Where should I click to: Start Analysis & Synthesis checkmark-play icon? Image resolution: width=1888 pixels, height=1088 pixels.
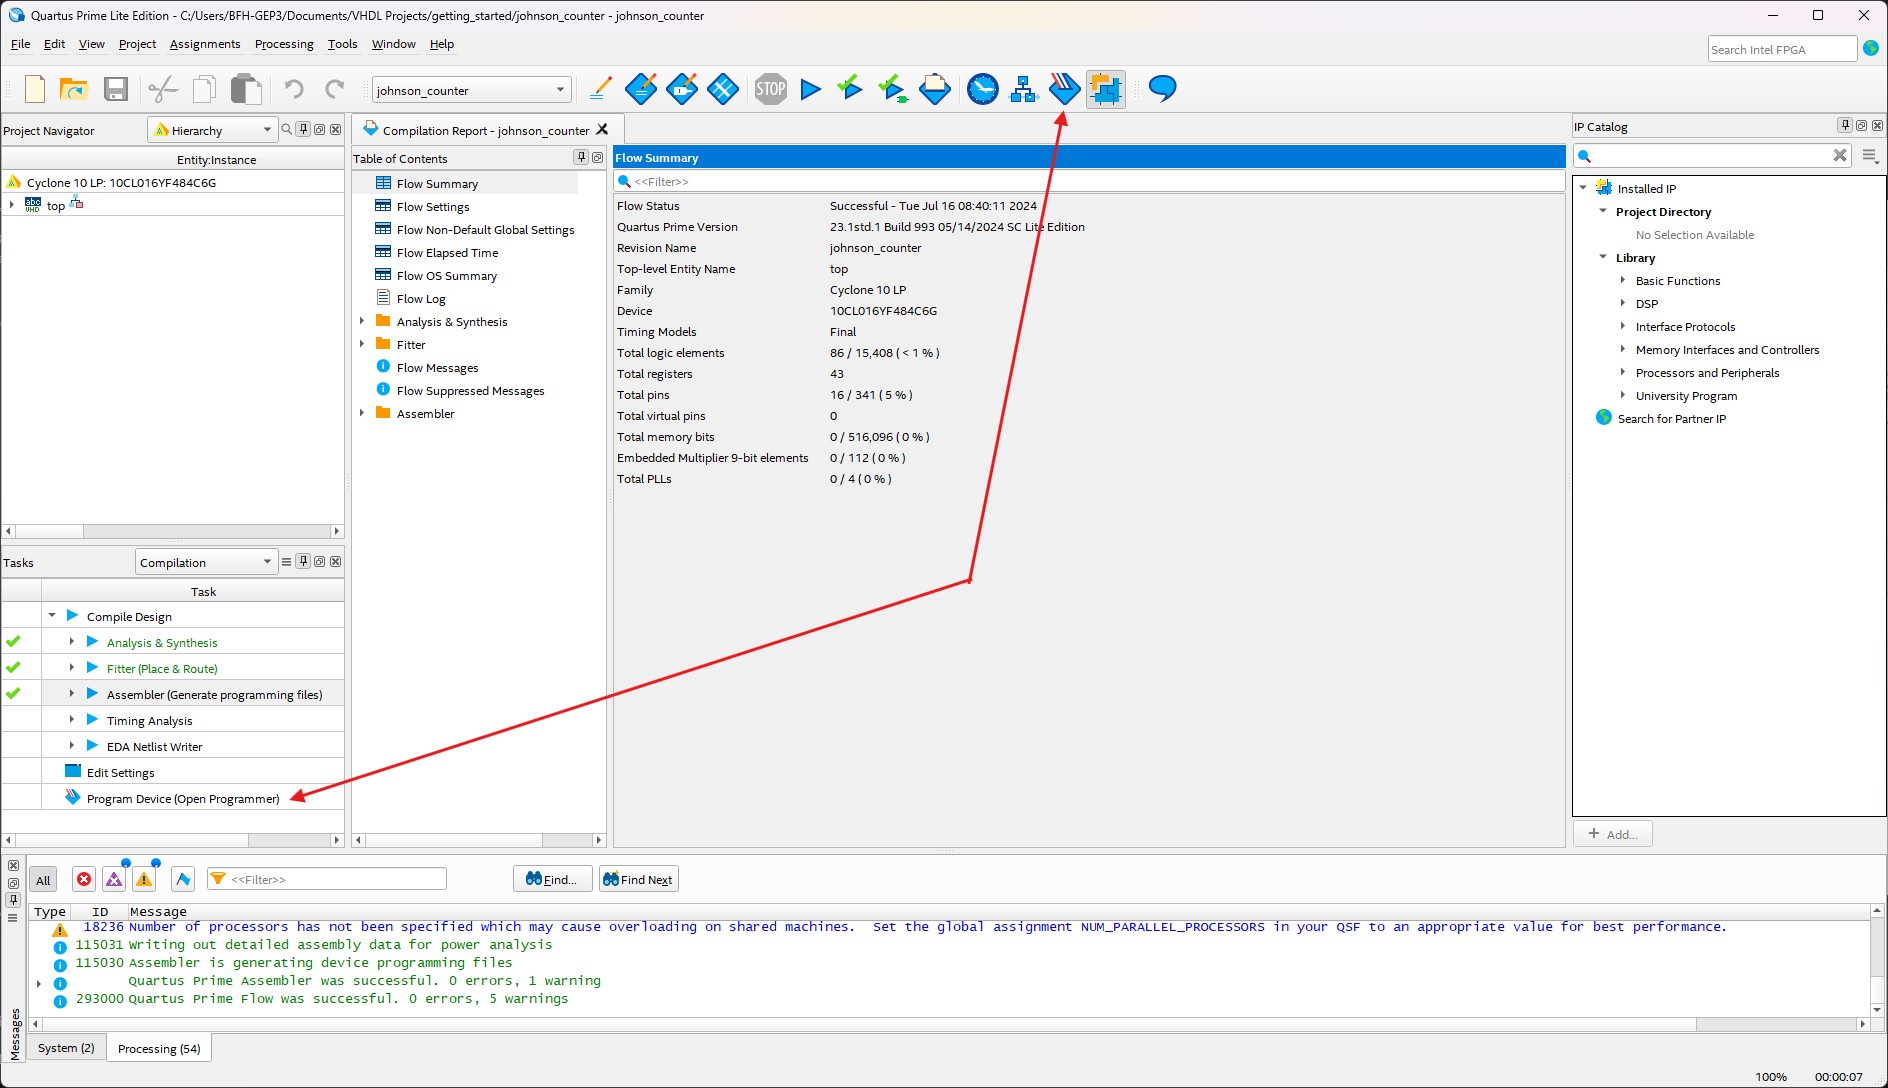pos(850,89)
